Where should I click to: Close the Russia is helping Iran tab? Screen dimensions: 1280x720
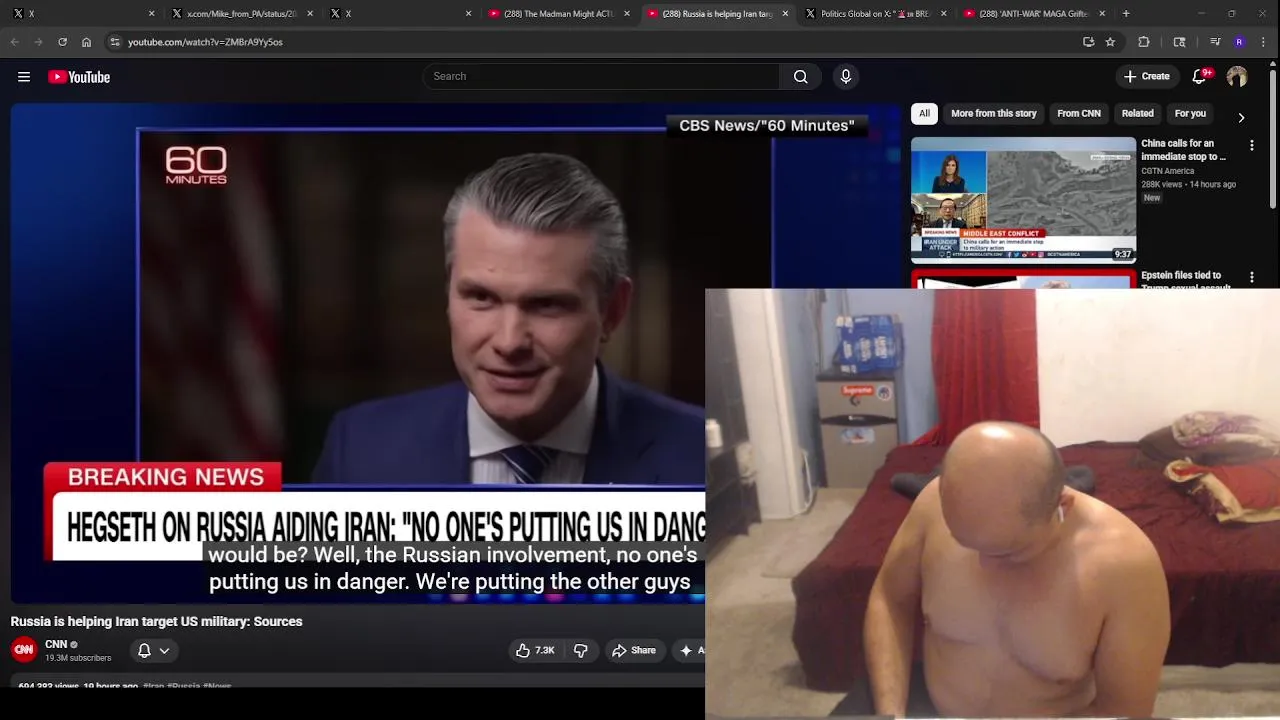pyautogui.click(x=785, y=14)
